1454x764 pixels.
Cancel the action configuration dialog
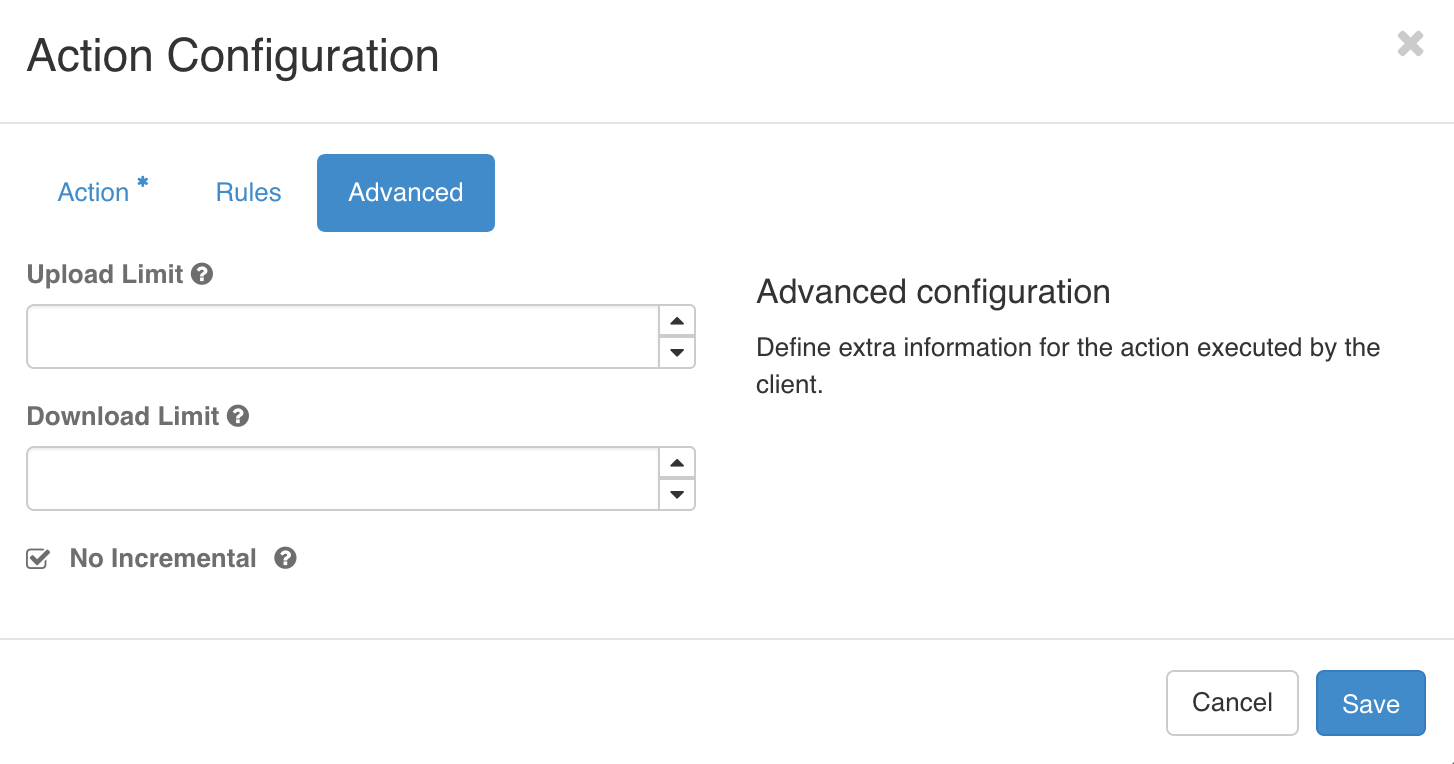pos(1232,703)
